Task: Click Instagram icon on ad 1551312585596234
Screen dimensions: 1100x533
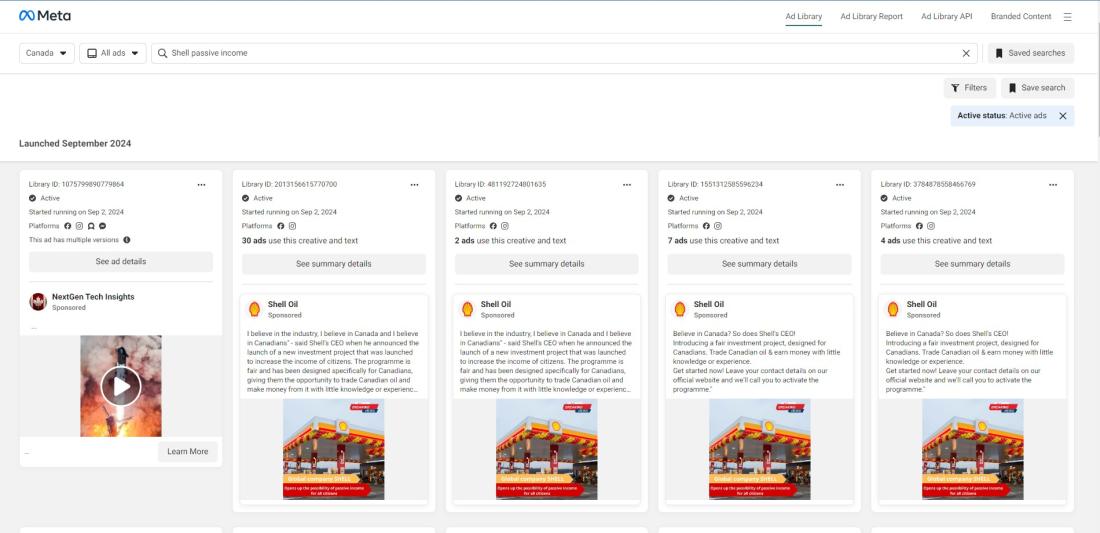Action: [718, 226]
